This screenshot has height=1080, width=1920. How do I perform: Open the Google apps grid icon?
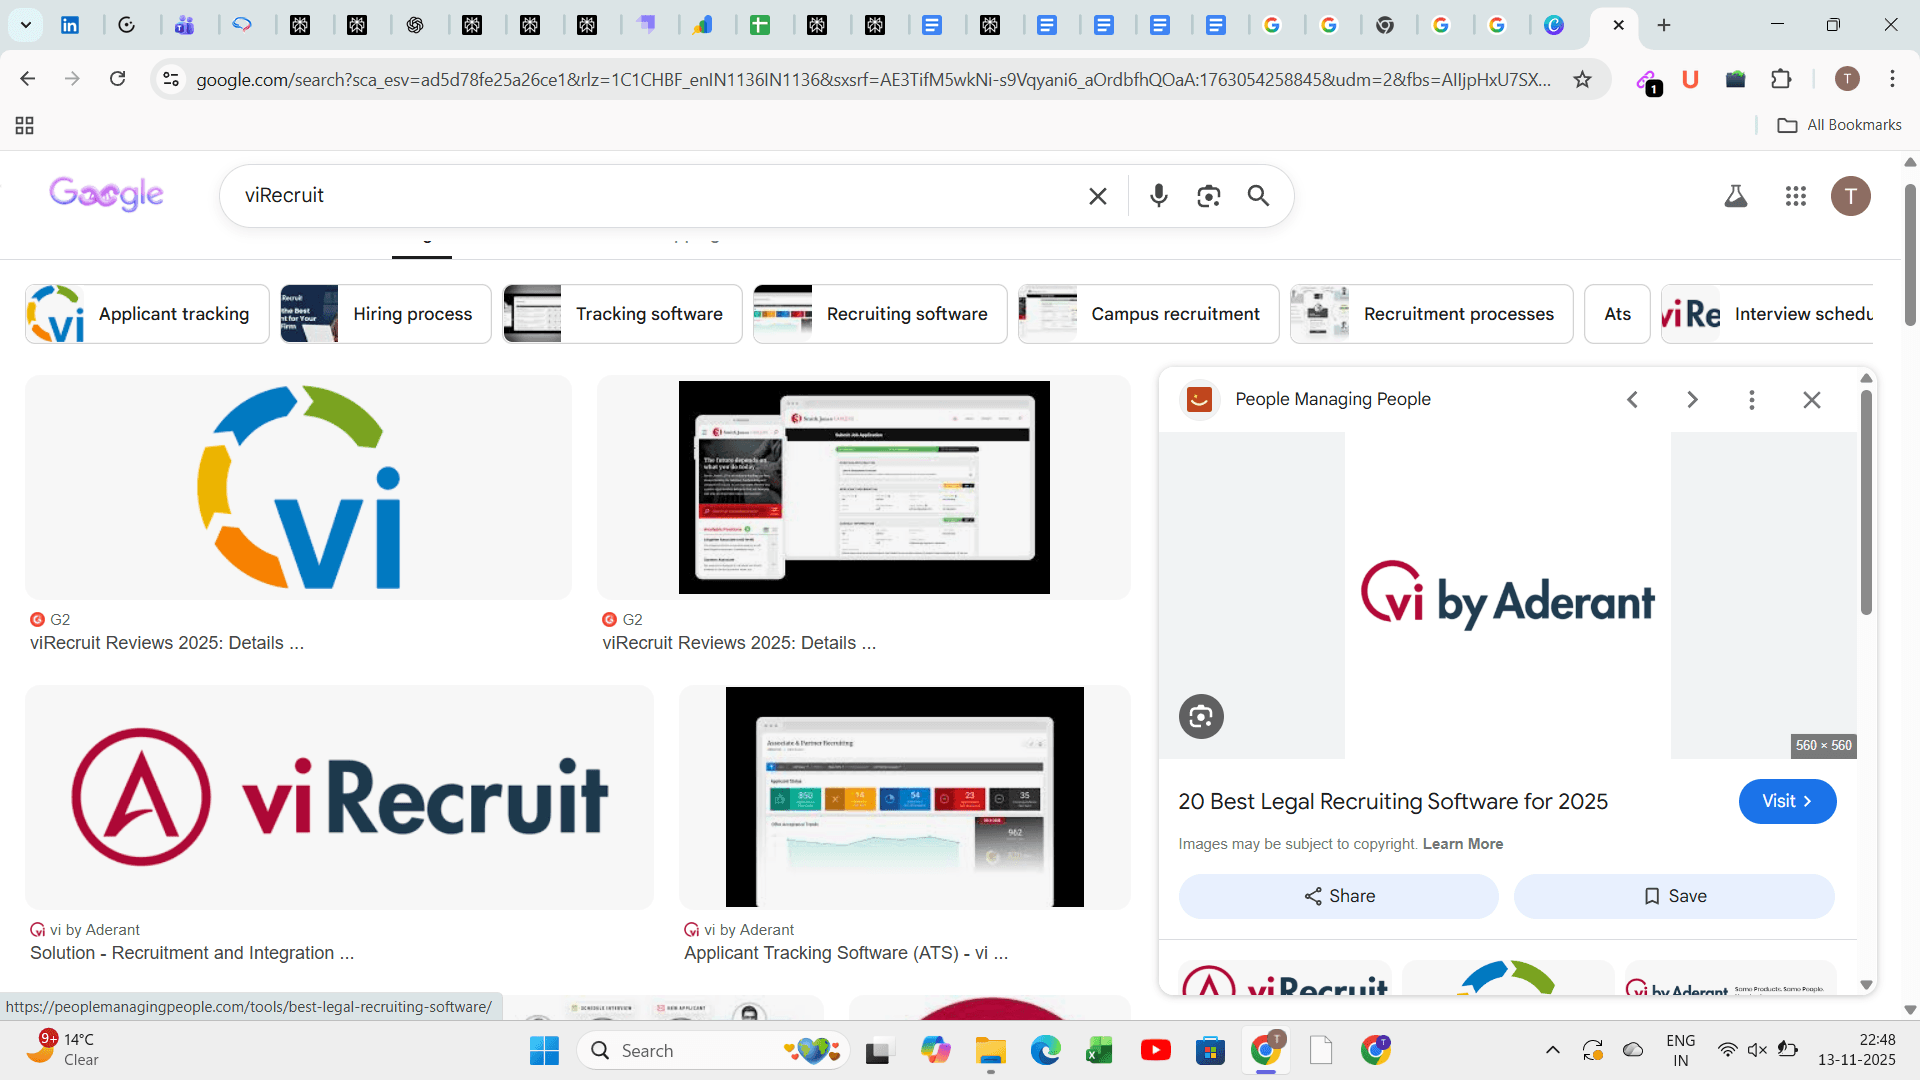pos(1795,196)
